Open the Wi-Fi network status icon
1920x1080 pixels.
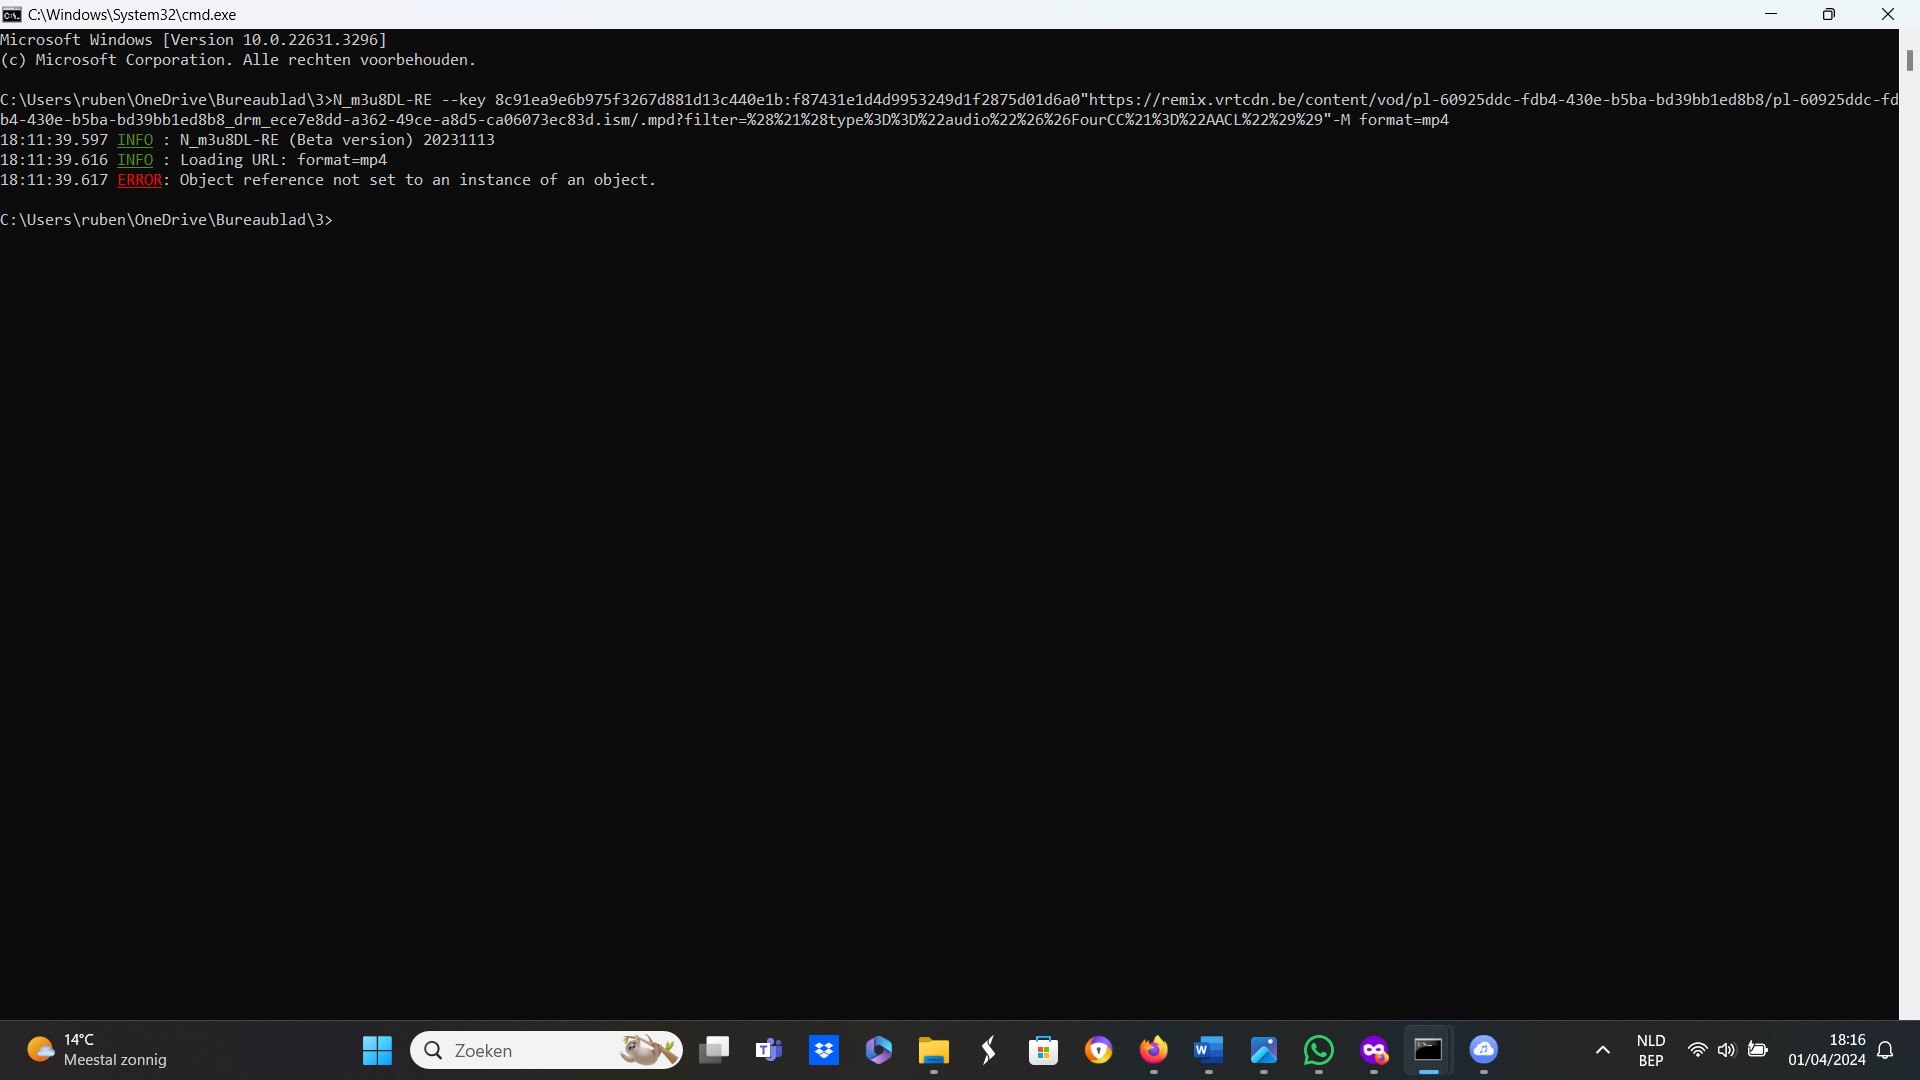coord(1697,1050)
